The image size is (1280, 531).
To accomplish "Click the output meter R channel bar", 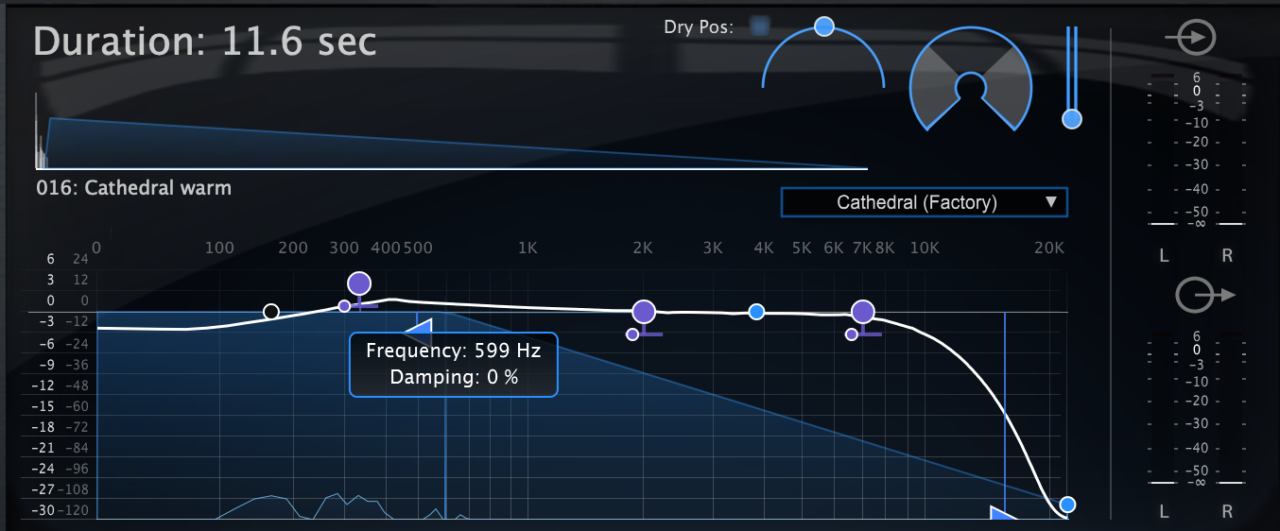I will coord(1230,409).
